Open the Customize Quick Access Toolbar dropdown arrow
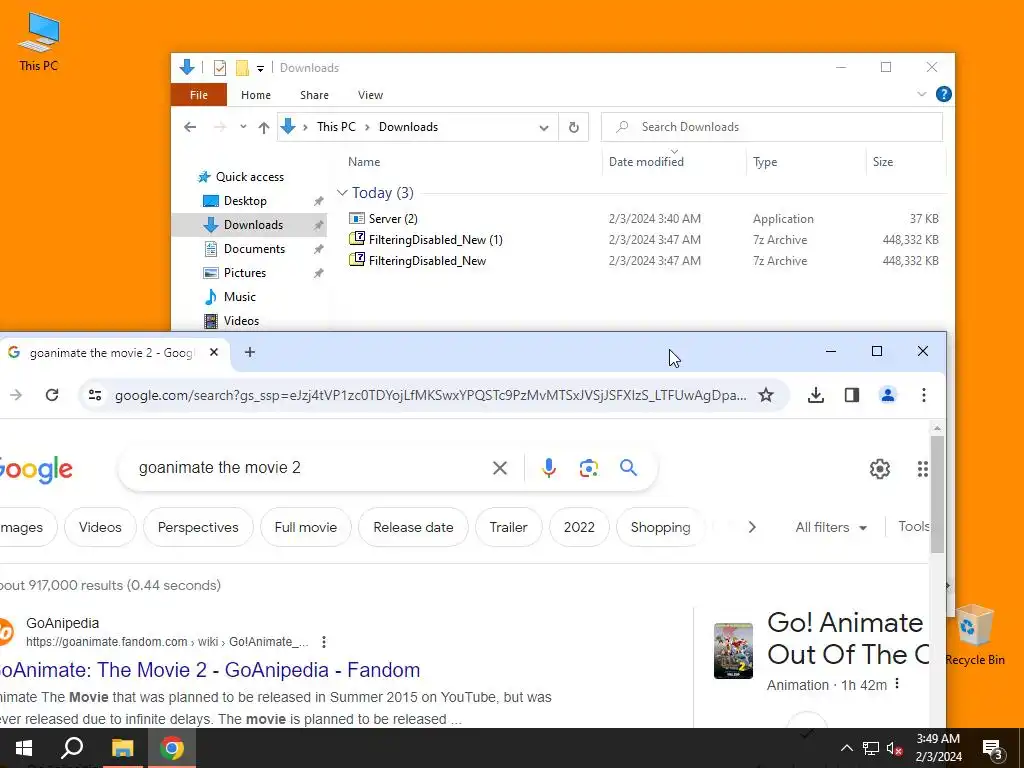The width and height of the screenshot is (1024, 768). 260,68
